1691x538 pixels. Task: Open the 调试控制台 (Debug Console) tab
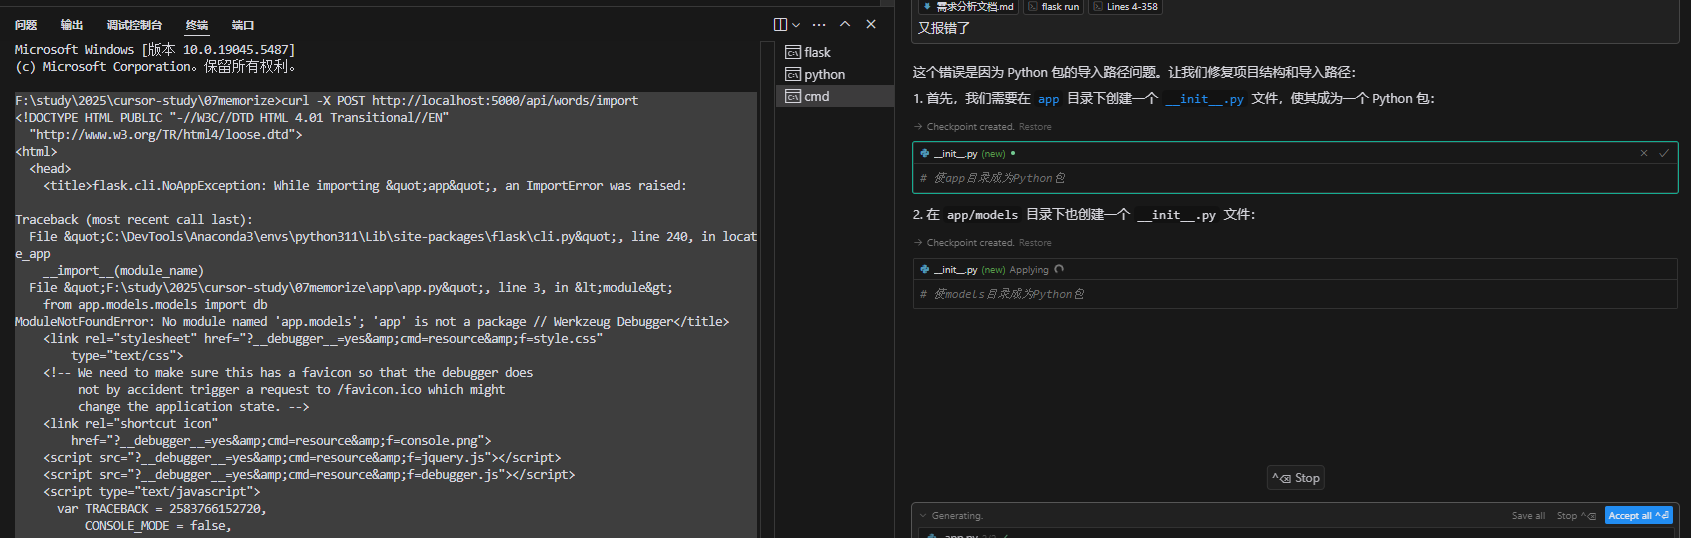click(x=134, y=25)
